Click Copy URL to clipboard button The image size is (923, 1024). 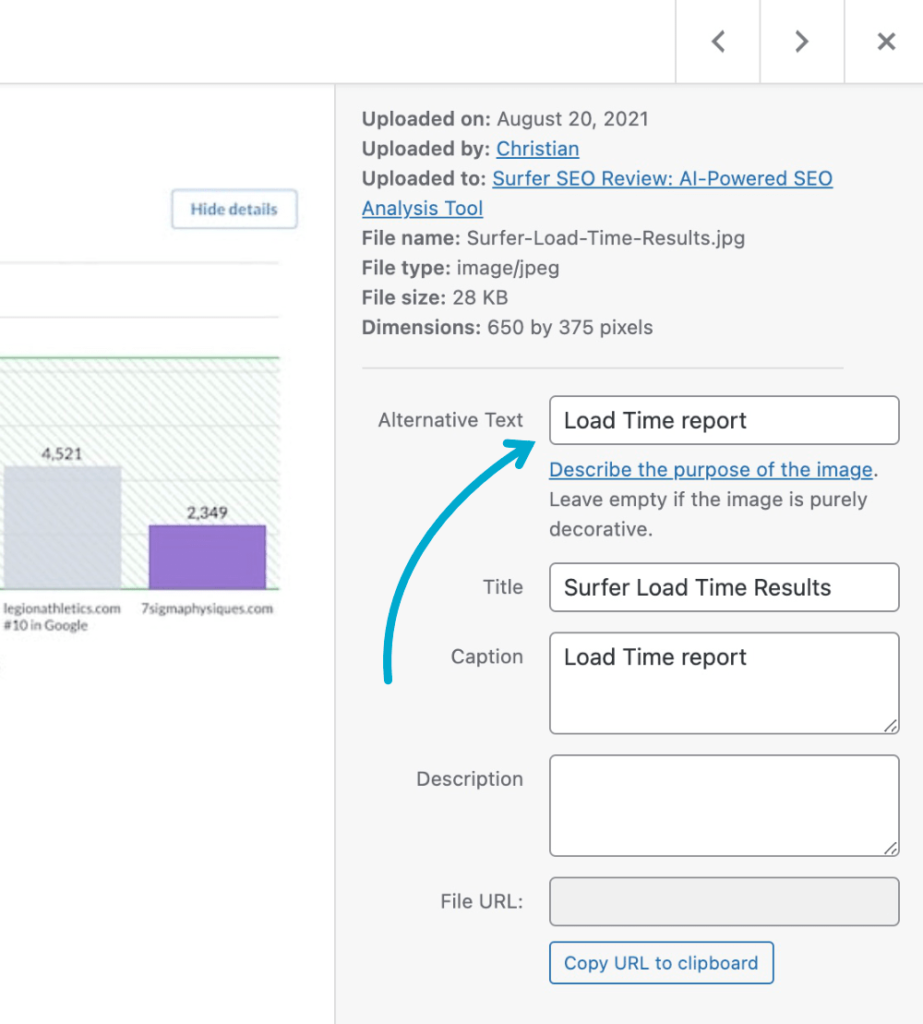tap(661, 963)
